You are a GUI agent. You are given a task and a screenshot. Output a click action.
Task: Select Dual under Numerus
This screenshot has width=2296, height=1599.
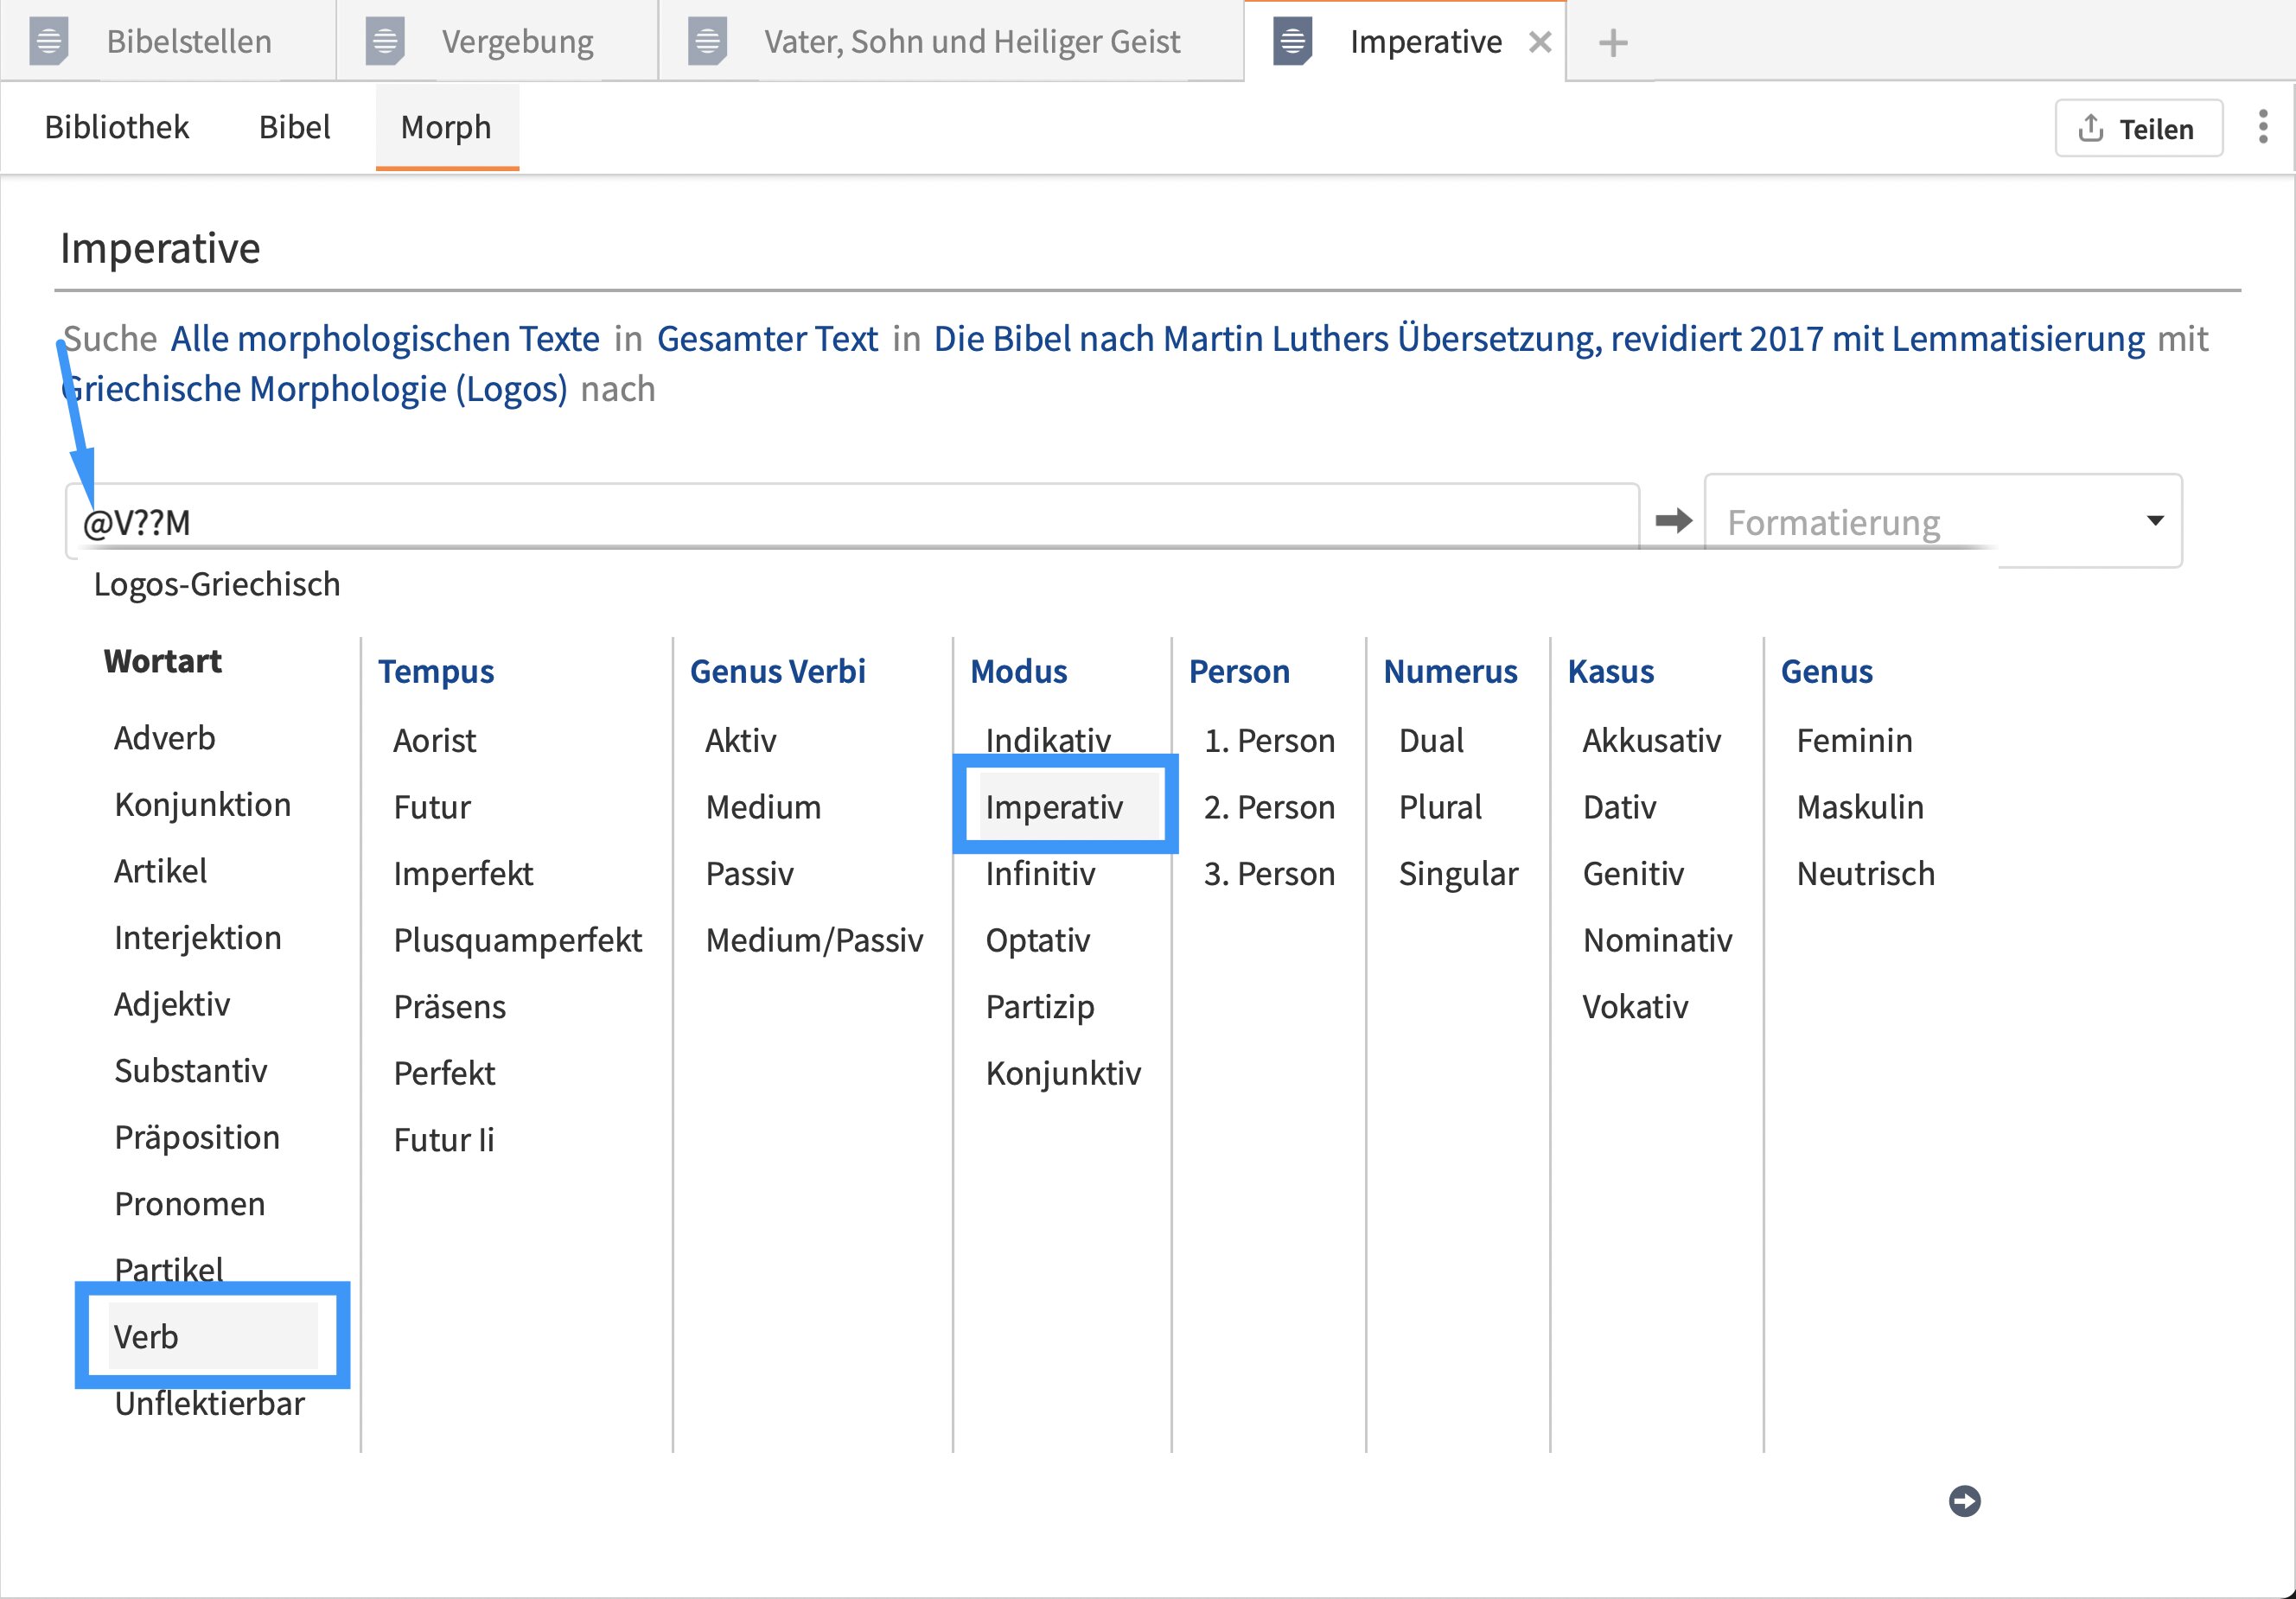(1431, 740)
